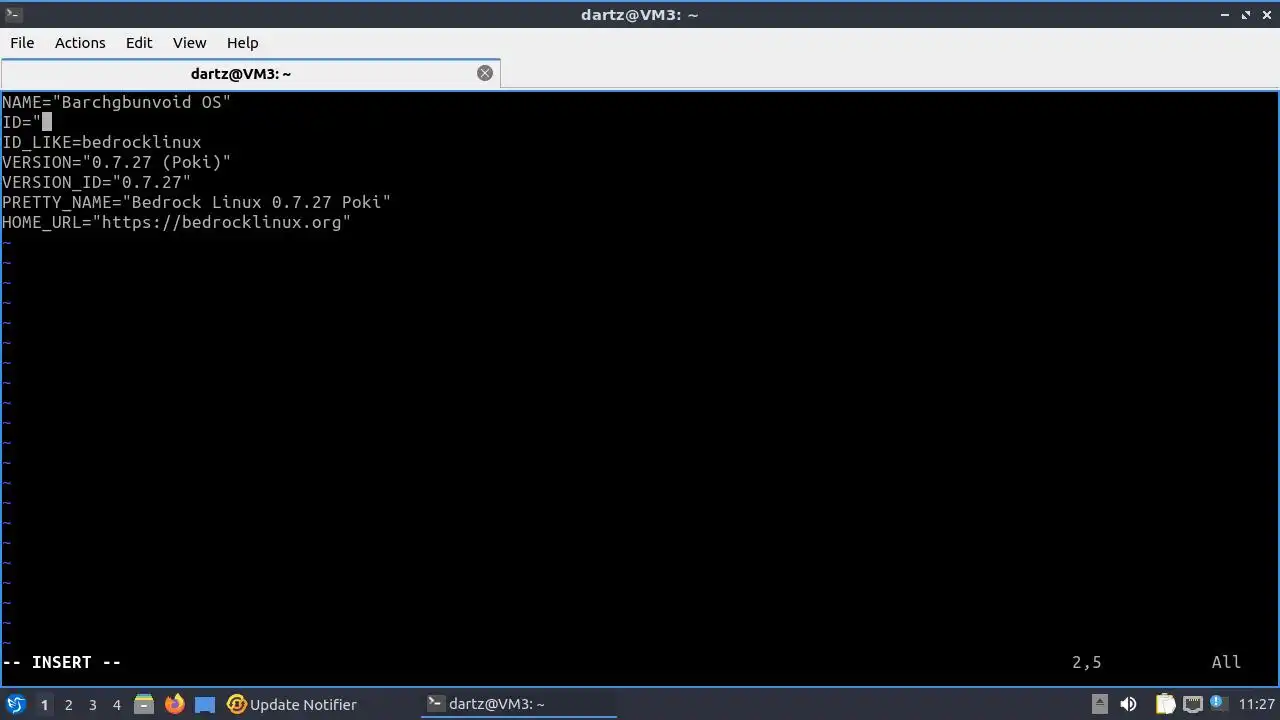Switch to workspace 3

tap(92, 705)
